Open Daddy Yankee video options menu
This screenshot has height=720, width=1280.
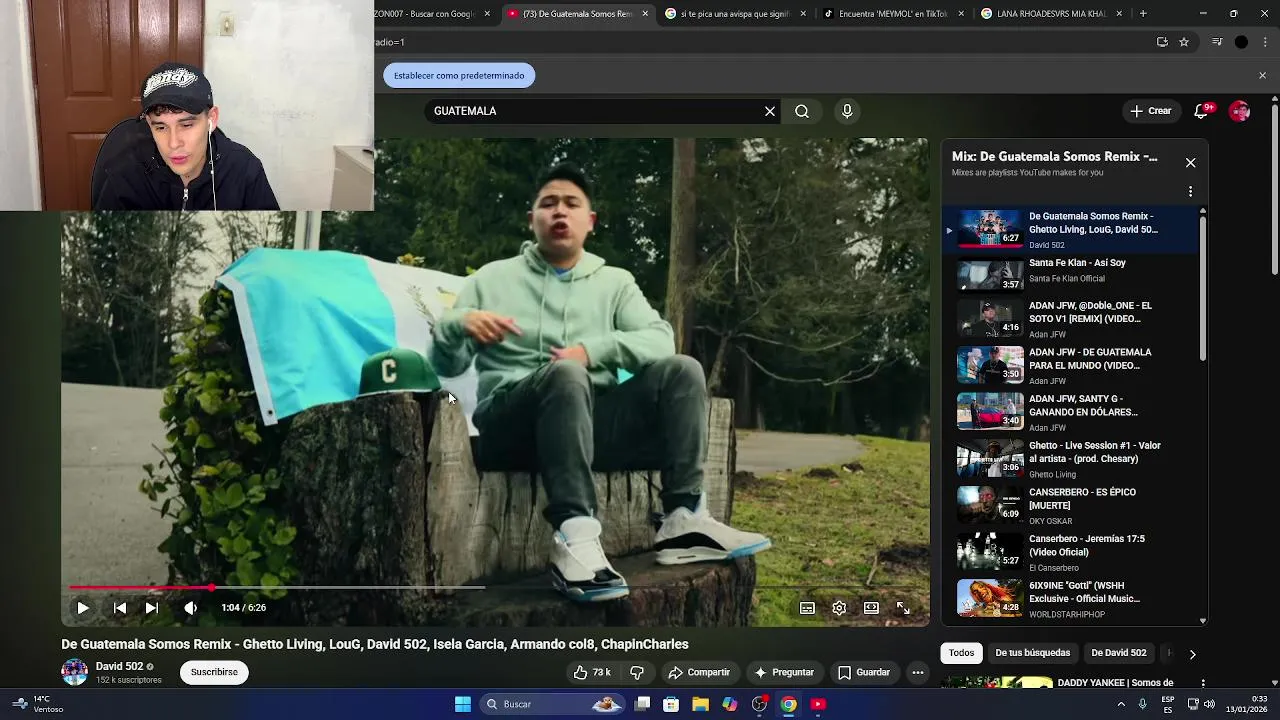1203,683
